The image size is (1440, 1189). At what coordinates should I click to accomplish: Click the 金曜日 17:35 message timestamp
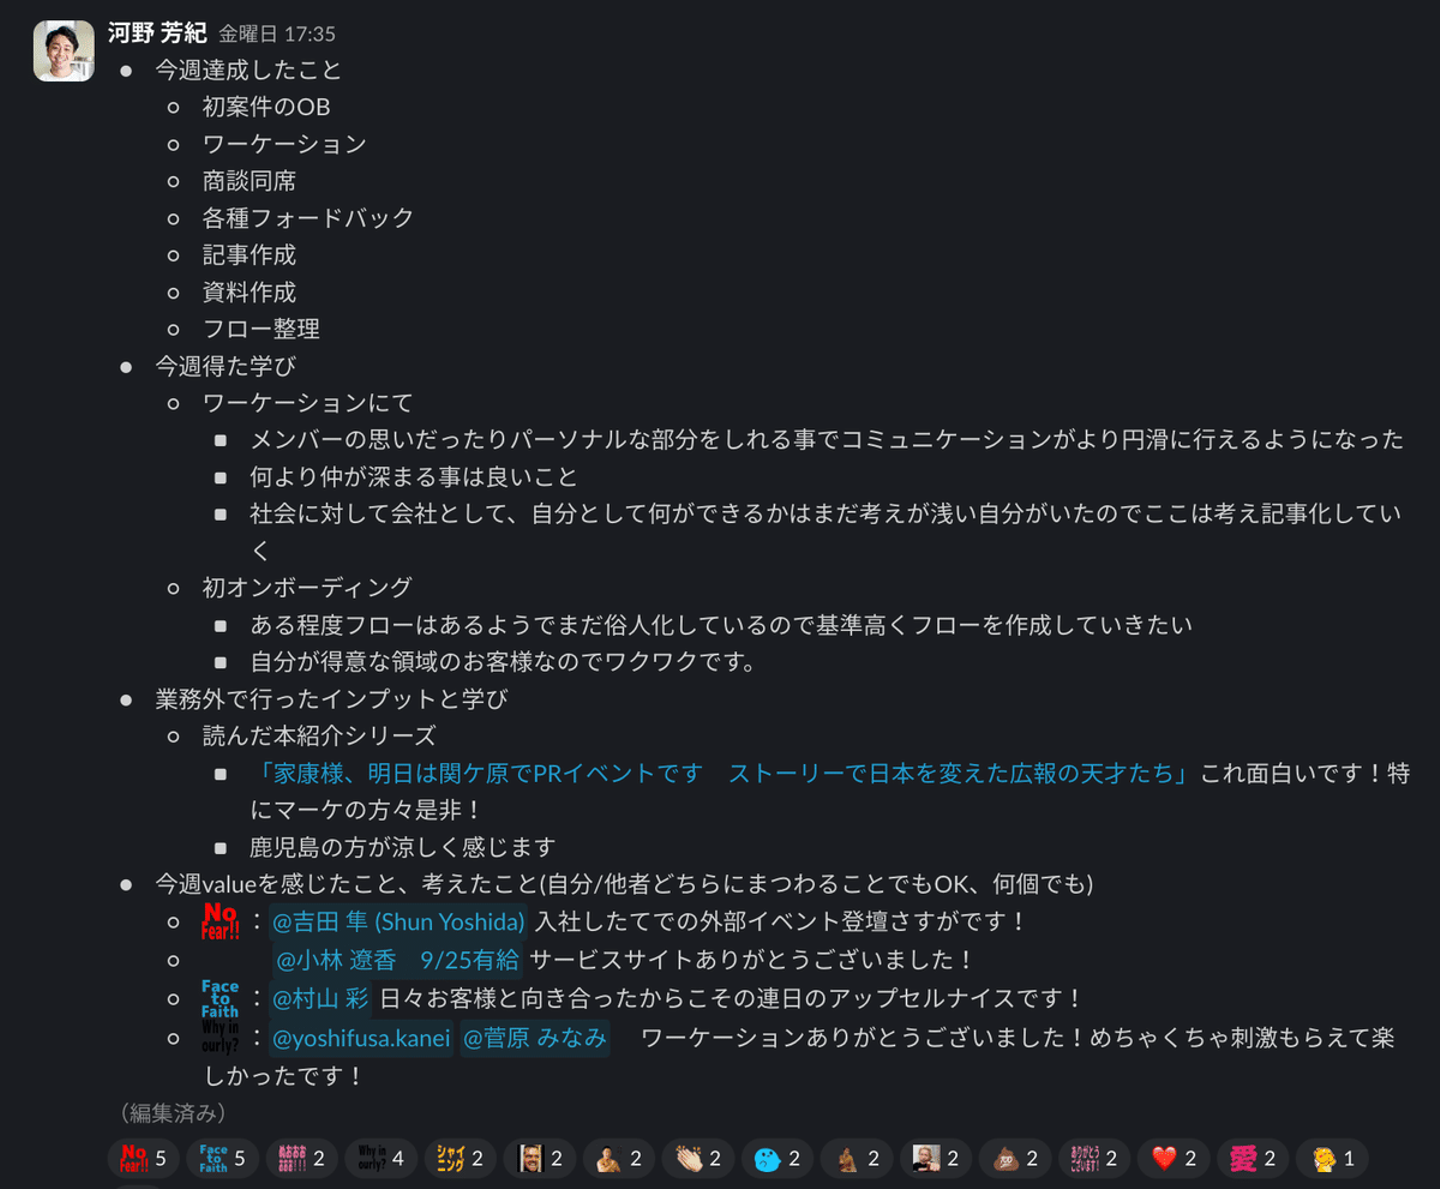click(277, 34)
